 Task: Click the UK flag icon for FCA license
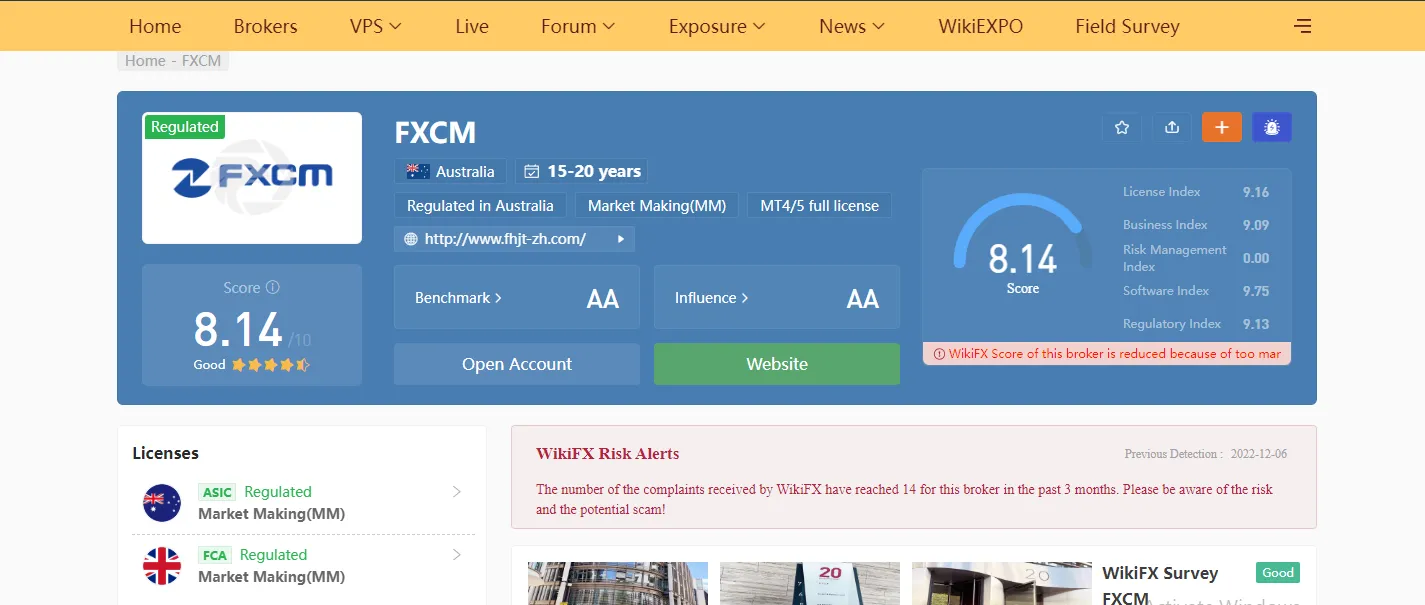162,566
